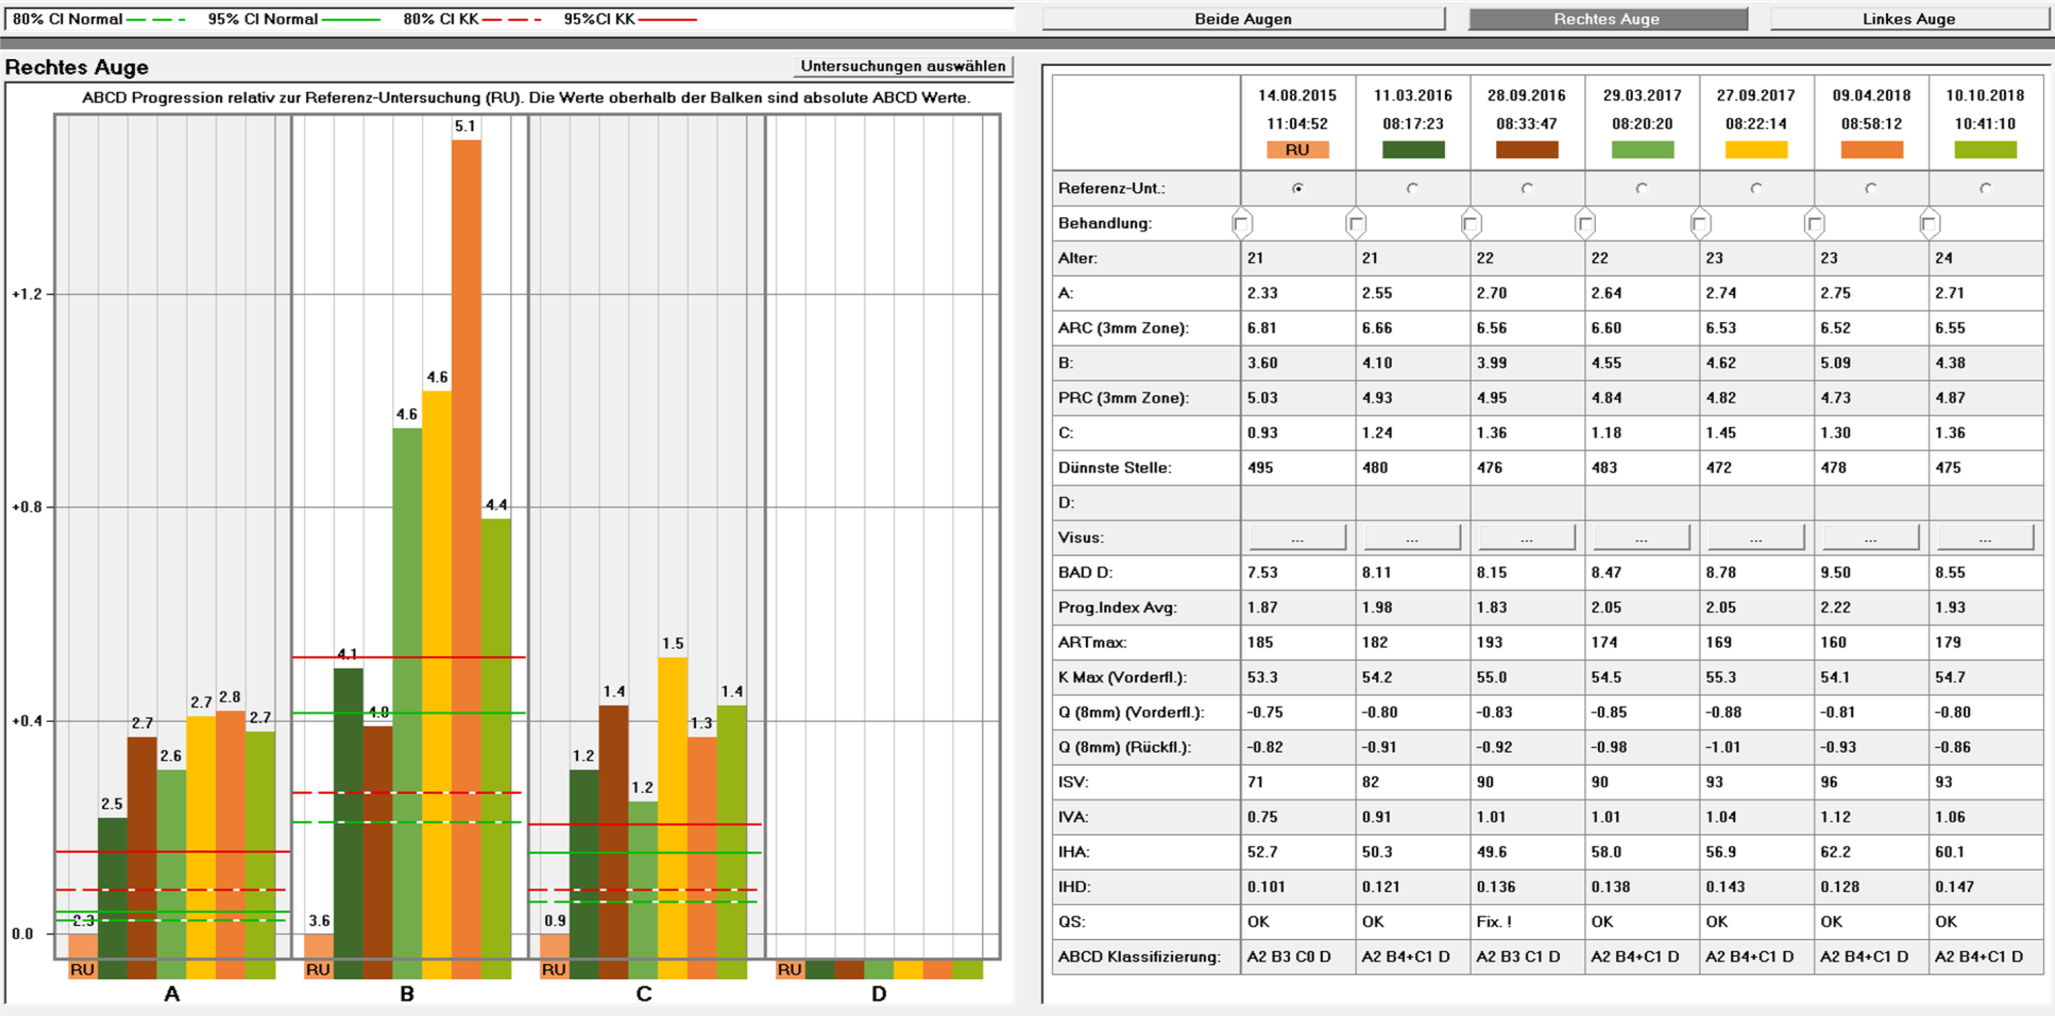Viewport: 2055px width, 1016px height.
Task: Set 11.03.2016 exam as reference examination
Action: pyautogui.click(x=1412, y=188)
